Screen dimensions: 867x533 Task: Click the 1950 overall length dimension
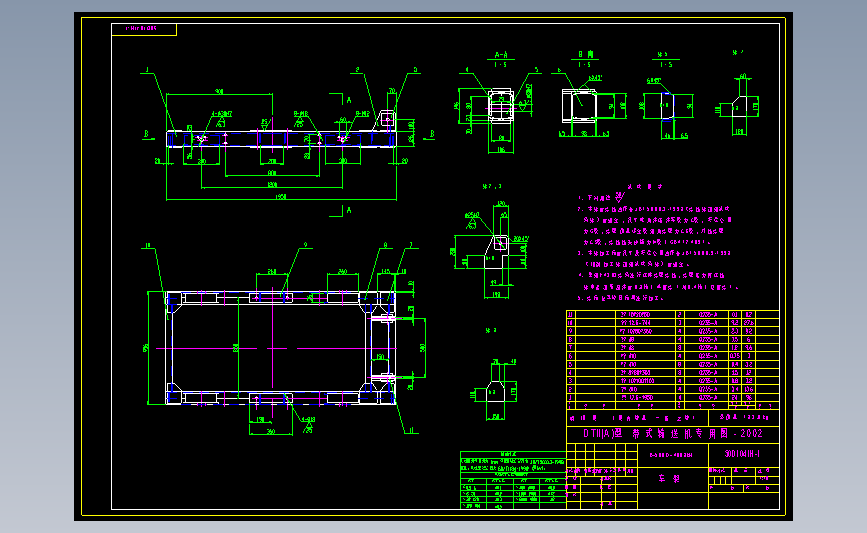pyautogui.click(x=281, y=197)
